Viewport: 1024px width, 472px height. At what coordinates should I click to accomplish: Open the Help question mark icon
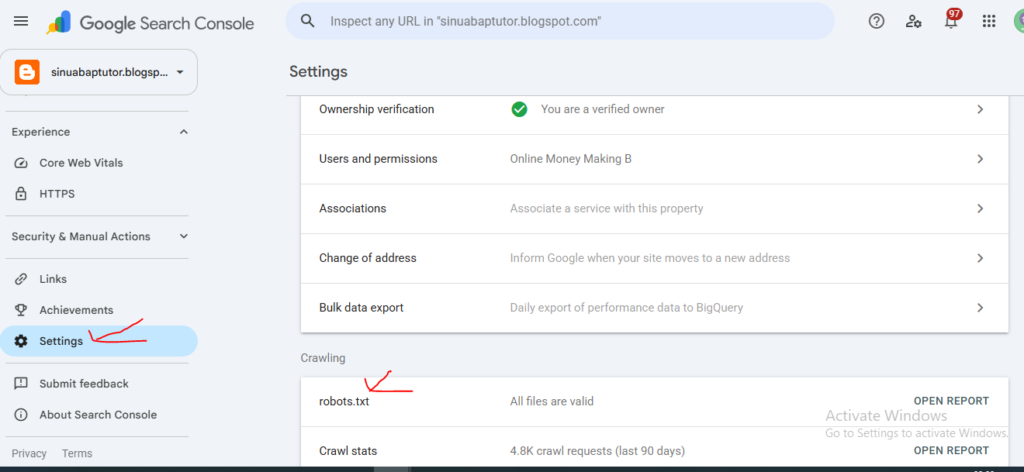point(876,21)
